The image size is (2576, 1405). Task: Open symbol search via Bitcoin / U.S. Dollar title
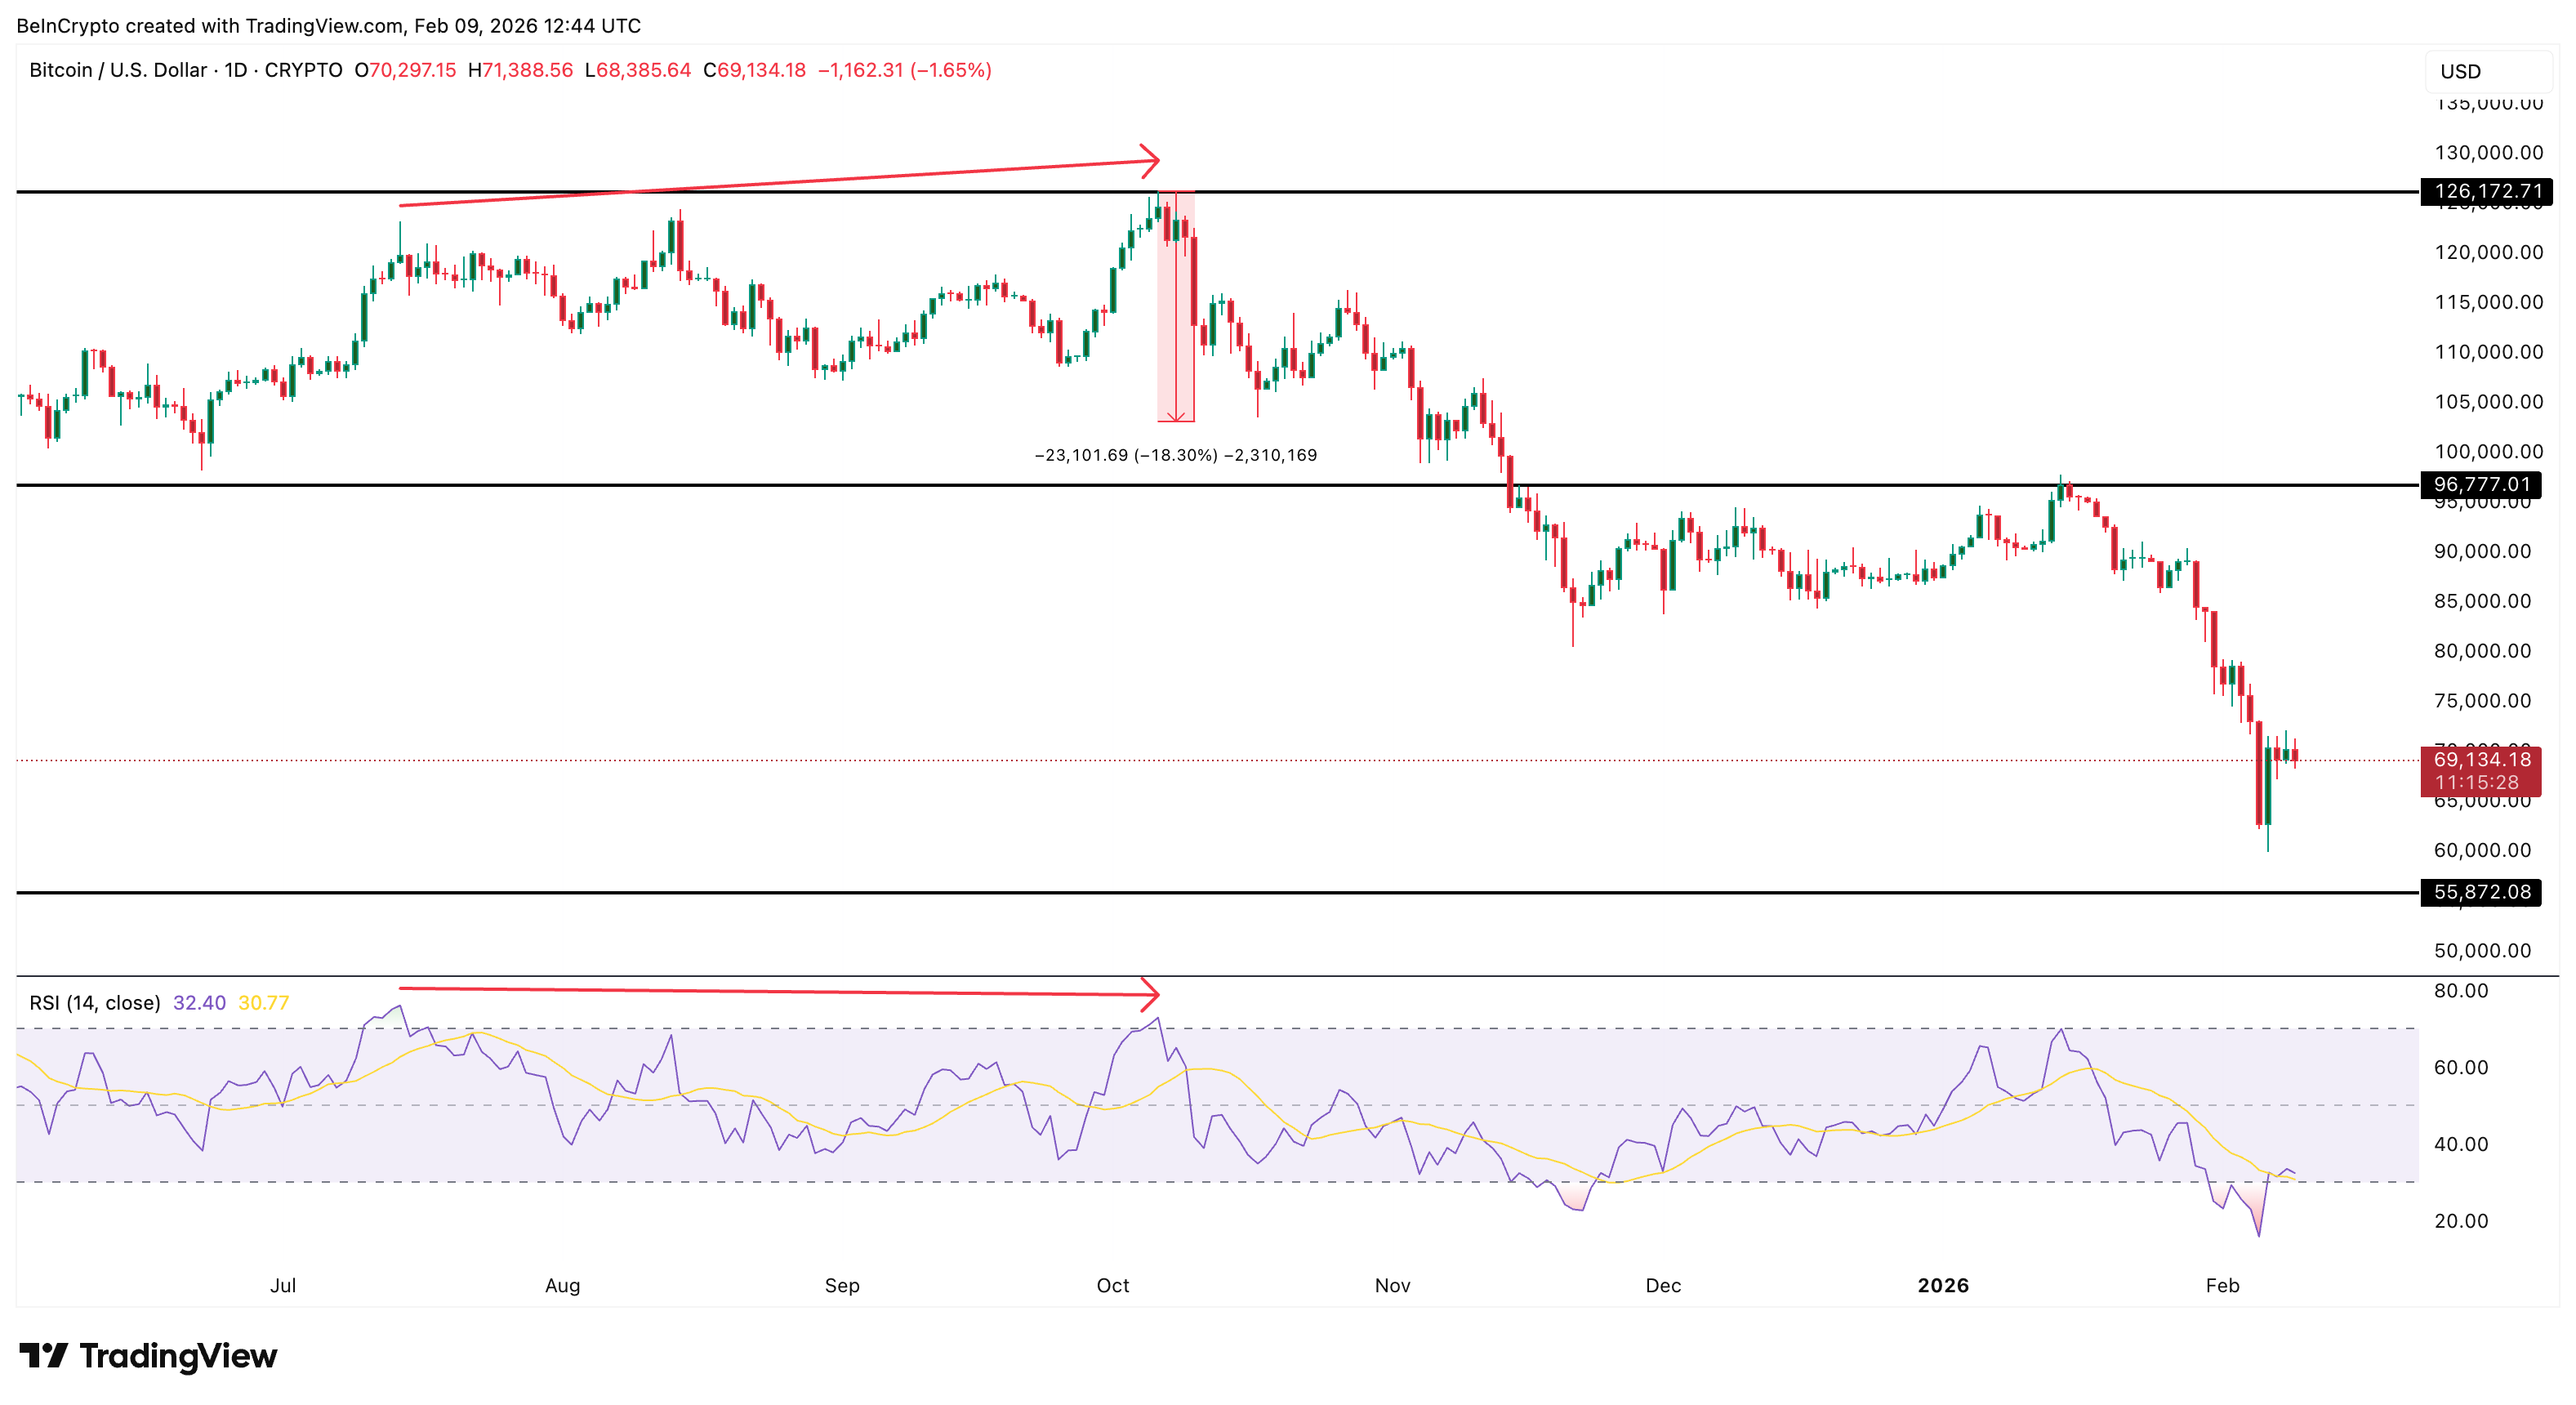point(120,70)
